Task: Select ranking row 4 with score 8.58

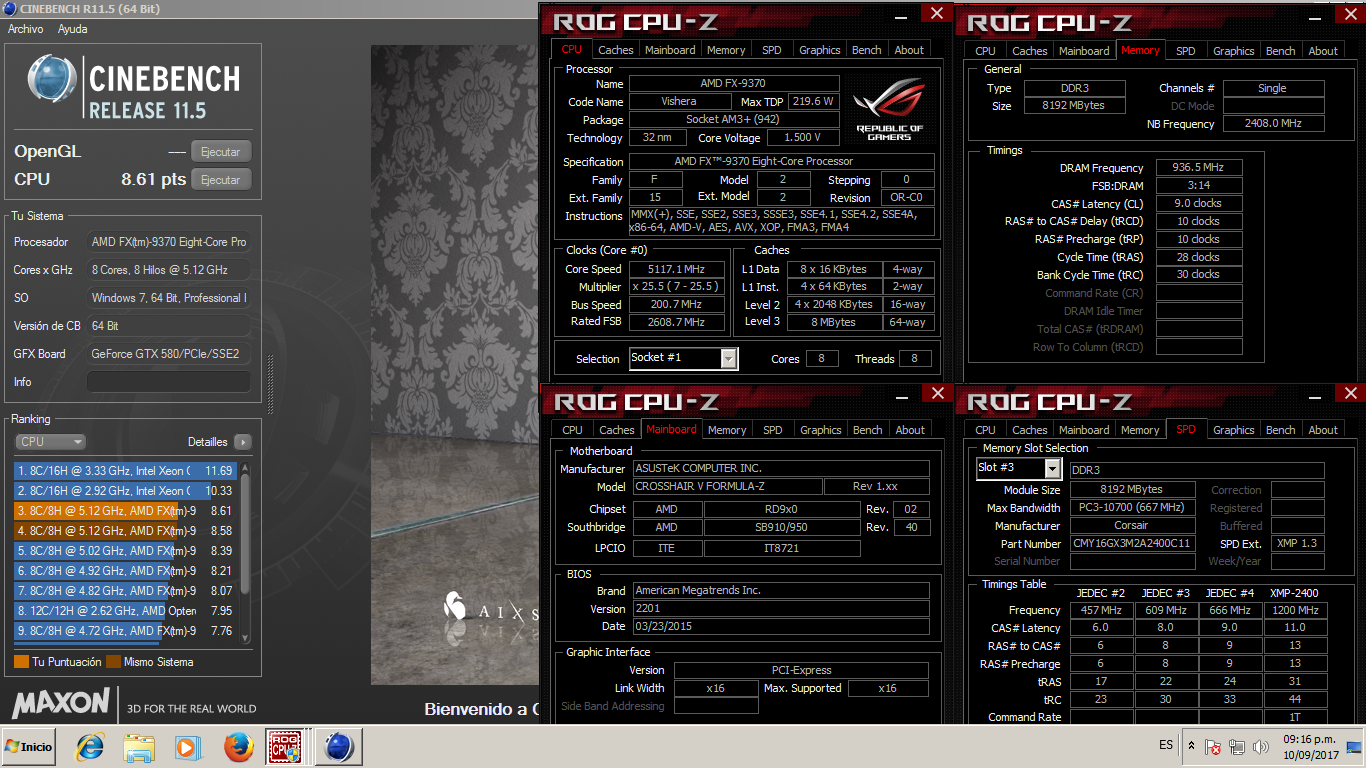Action: [124, 530]
